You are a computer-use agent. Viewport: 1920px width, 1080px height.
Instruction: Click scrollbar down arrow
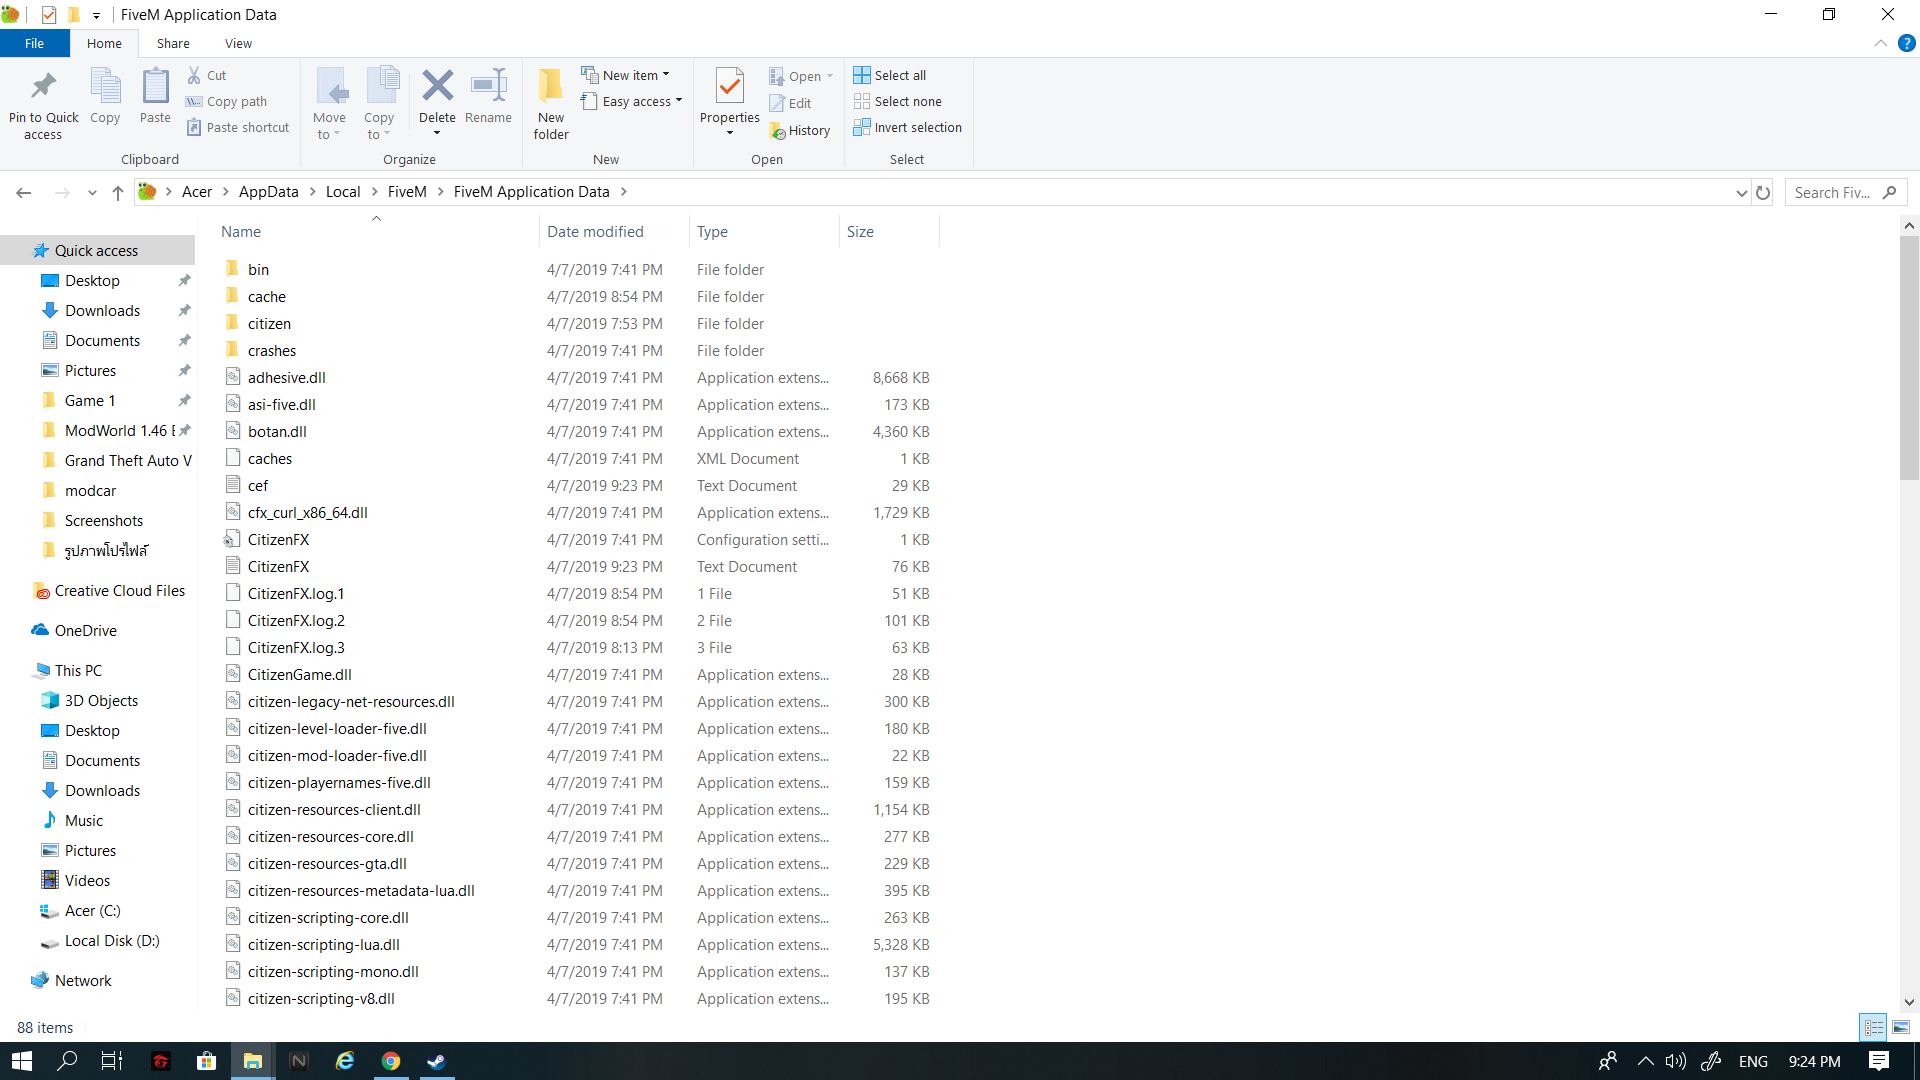pos(1909,1002)
